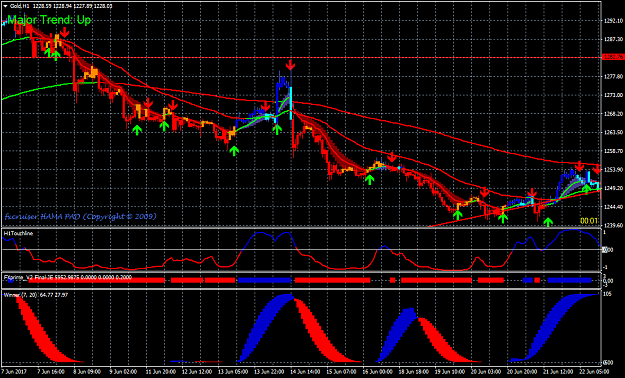Image resolution: width=625 pixels, height=378 pixels.
Task: Click the 21 Jun 12:00 time label
Action: pos(559,372)
